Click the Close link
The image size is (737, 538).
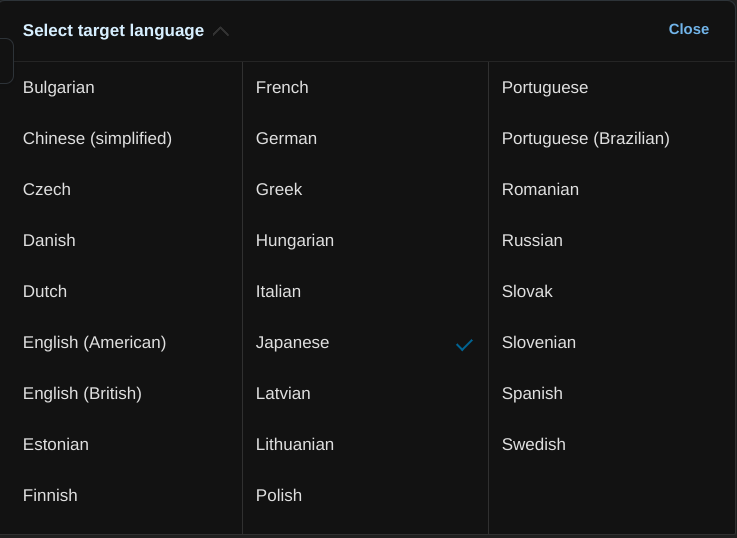point(688,29)
